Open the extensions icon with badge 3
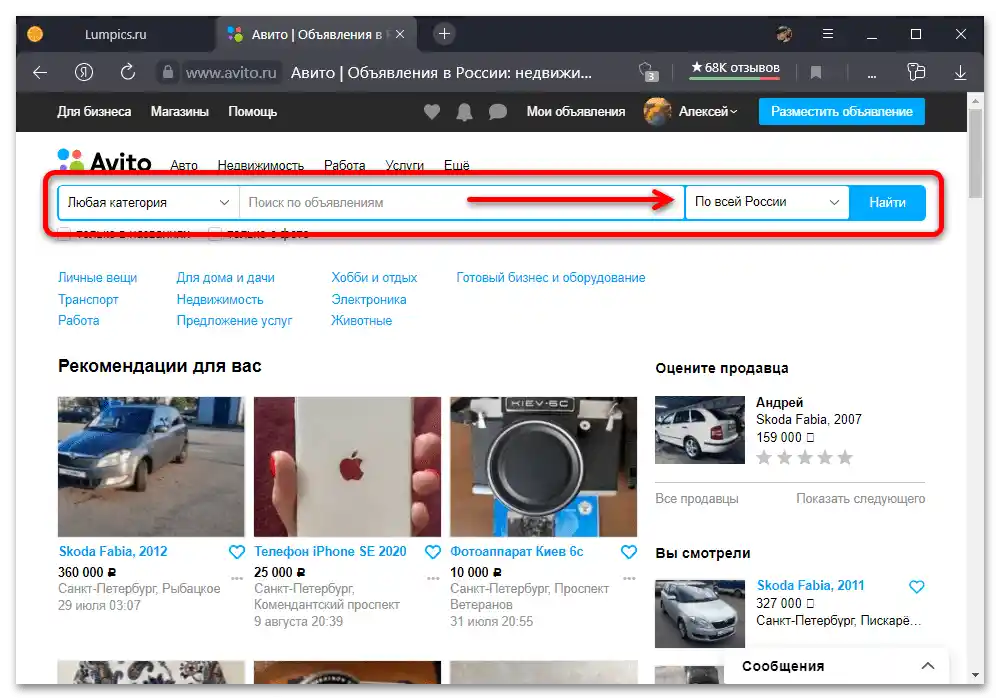1000x700 pixels. point(647,72)
